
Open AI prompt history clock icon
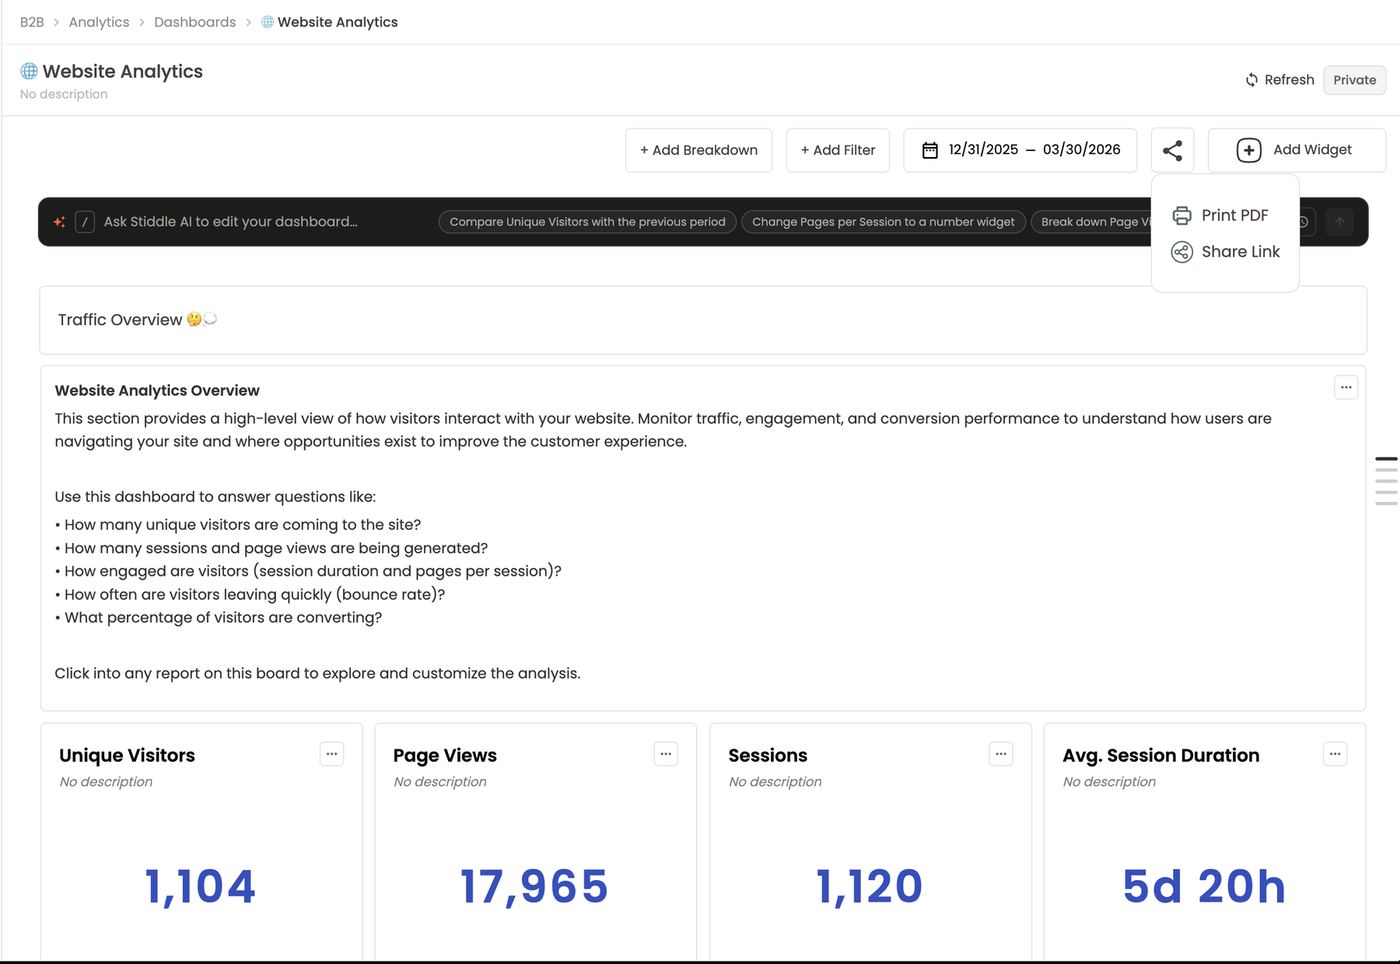click(1304, 222)
